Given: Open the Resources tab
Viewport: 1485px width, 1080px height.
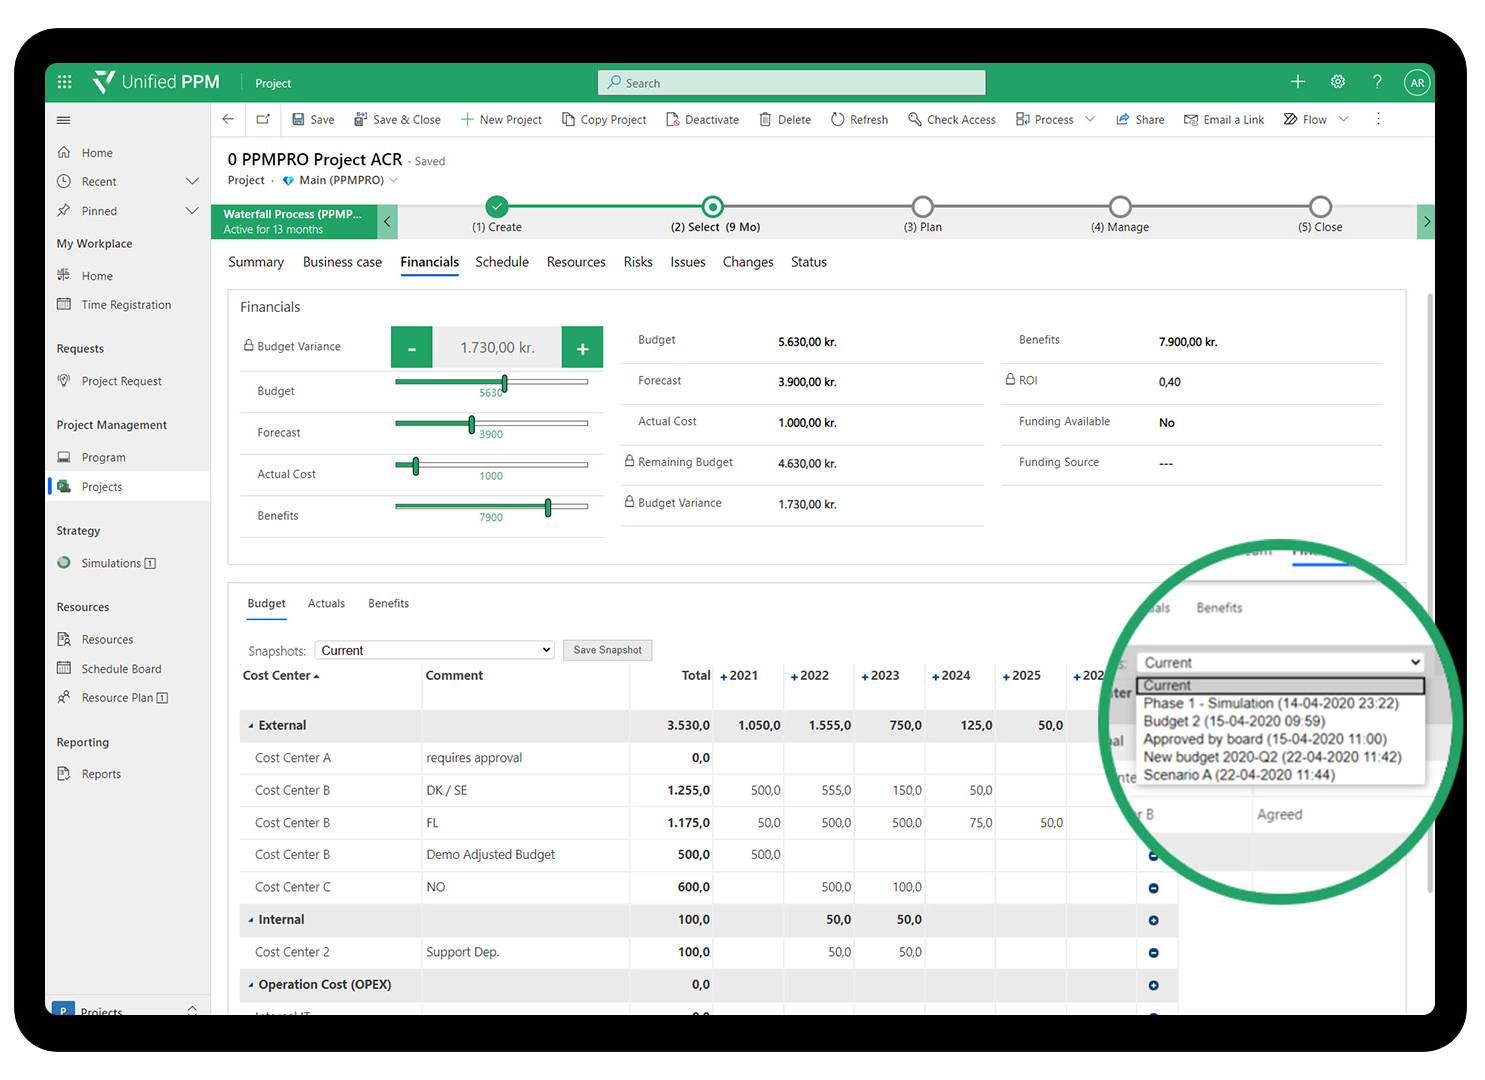Looking at the screenshot, I should click(576, 262).
